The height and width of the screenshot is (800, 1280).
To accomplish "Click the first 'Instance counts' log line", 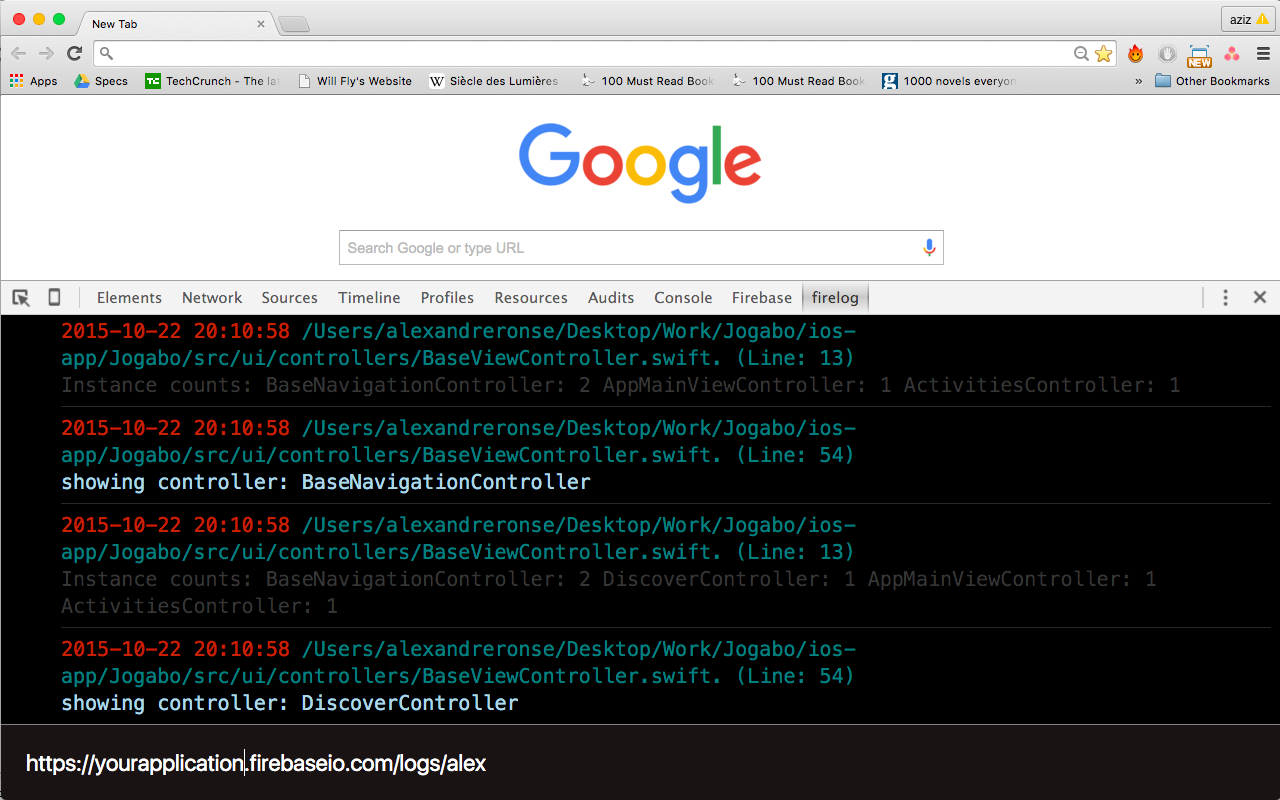I will (x=621, y=385).
